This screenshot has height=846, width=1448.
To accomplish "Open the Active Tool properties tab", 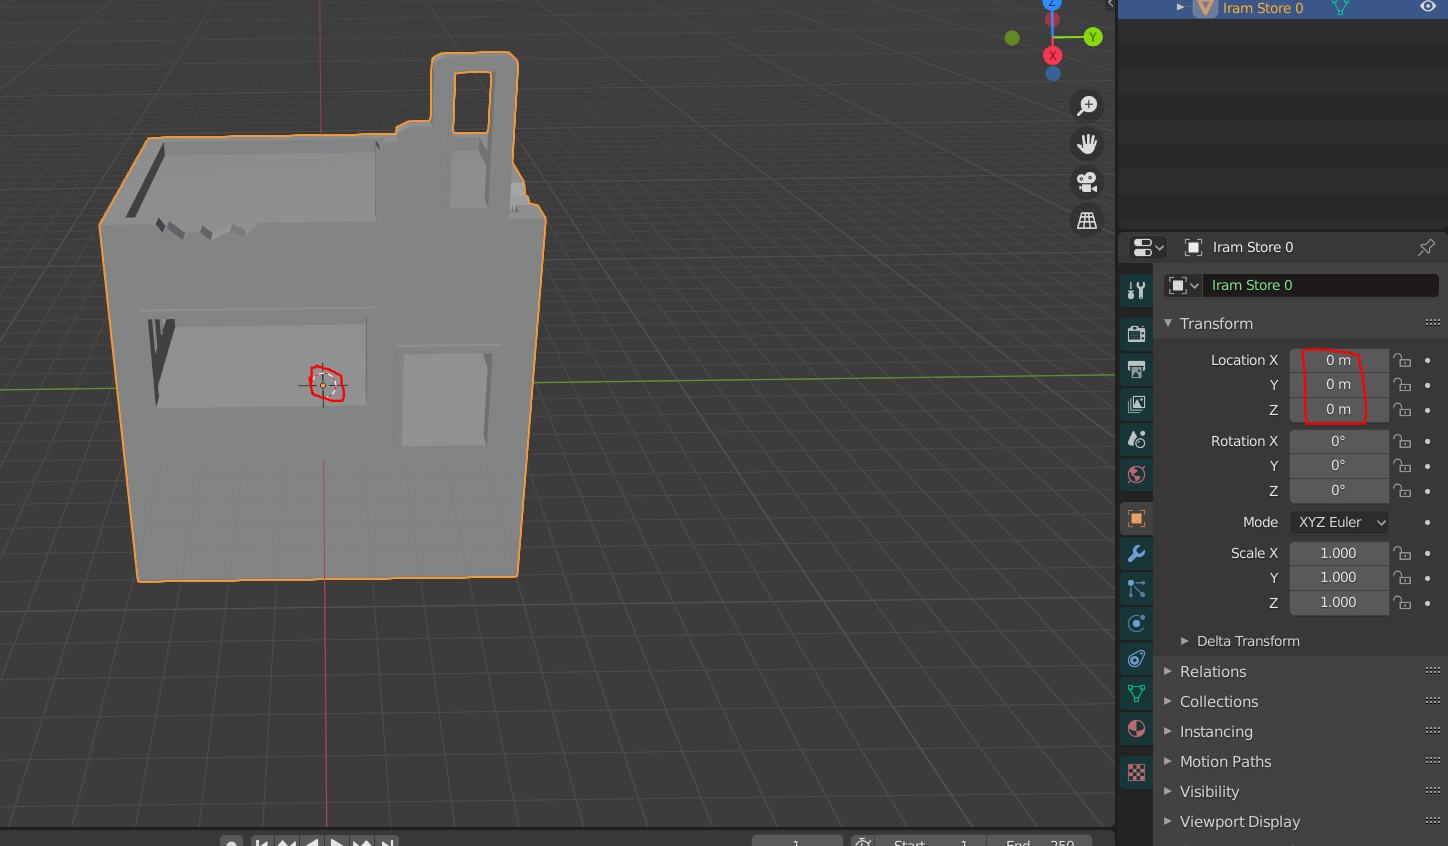I will pyautogui.click(x=1136, y=291).
